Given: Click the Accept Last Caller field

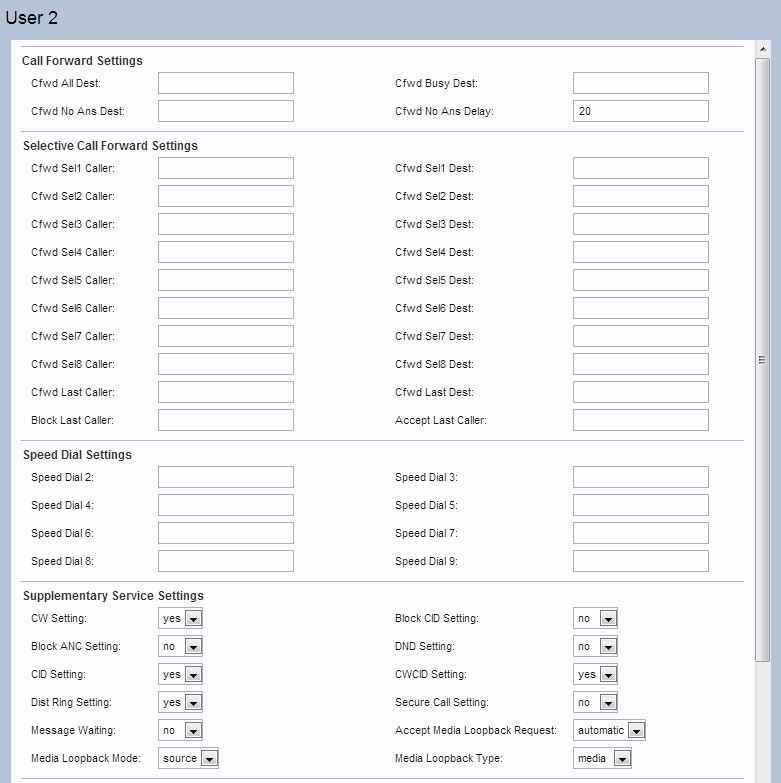Looking at the screenshot, I should pos(640,420).
